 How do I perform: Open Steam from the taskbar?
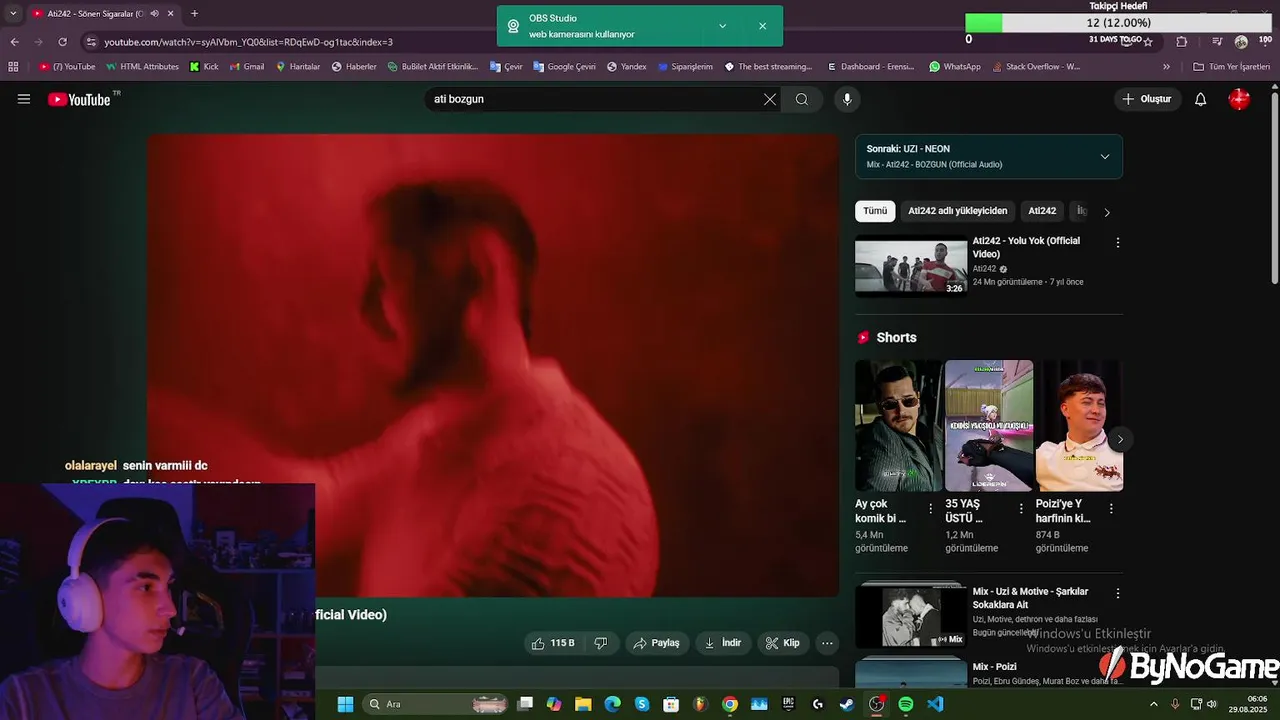tap(847, 704)
